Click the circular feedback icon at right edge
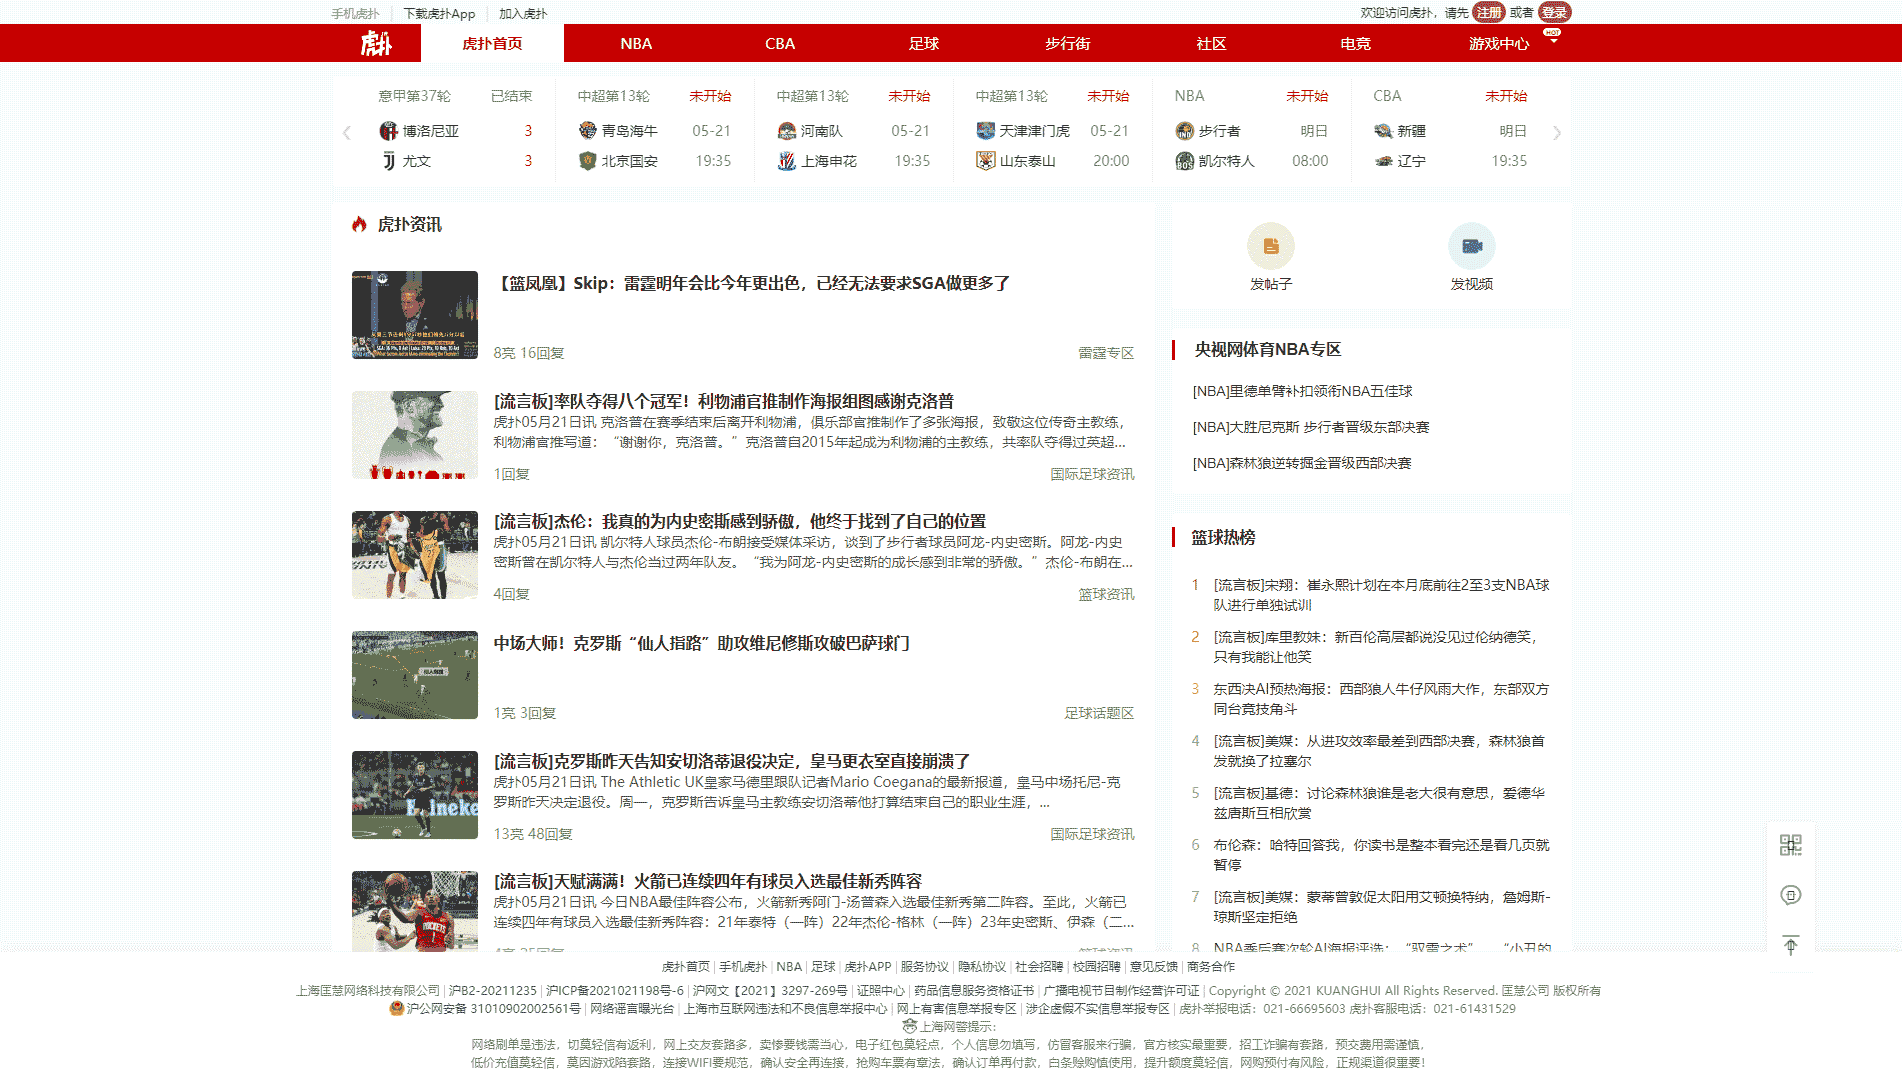Screen dimensions: 1902x1080 (1790, 895)
